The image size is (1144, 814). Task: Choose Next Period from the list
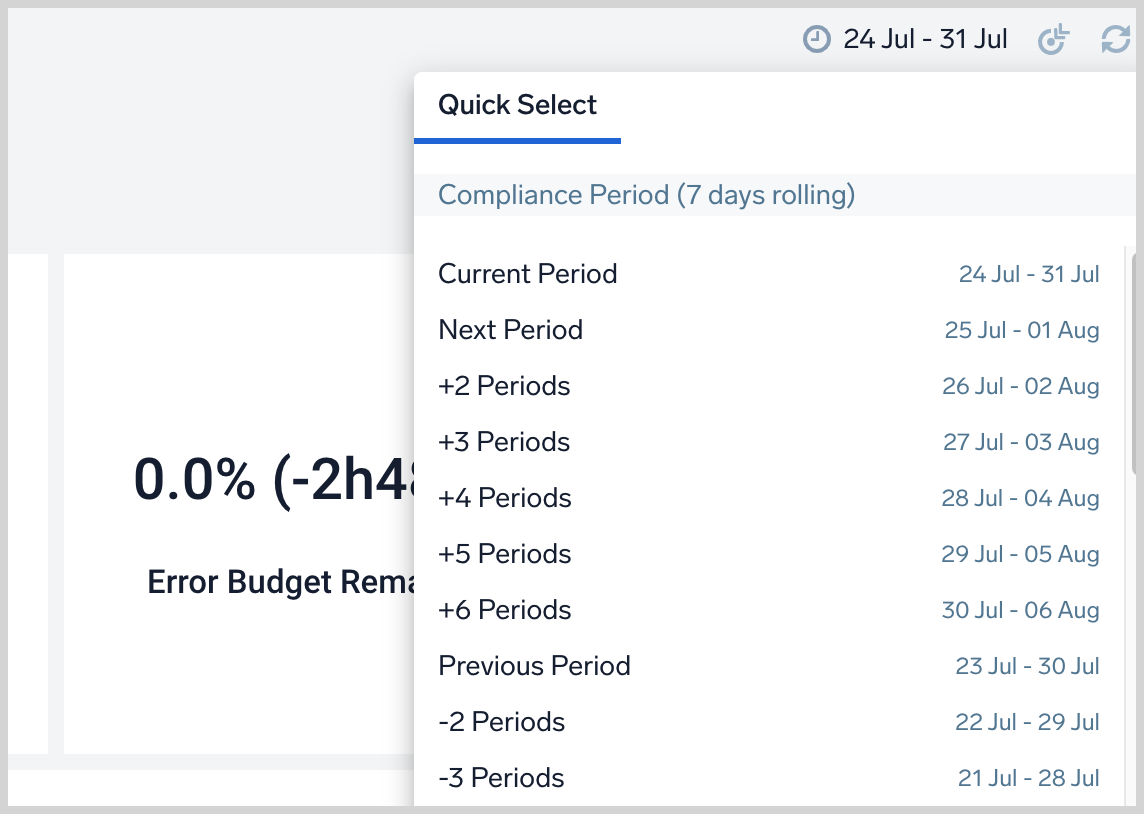click(x=511, y=330)
